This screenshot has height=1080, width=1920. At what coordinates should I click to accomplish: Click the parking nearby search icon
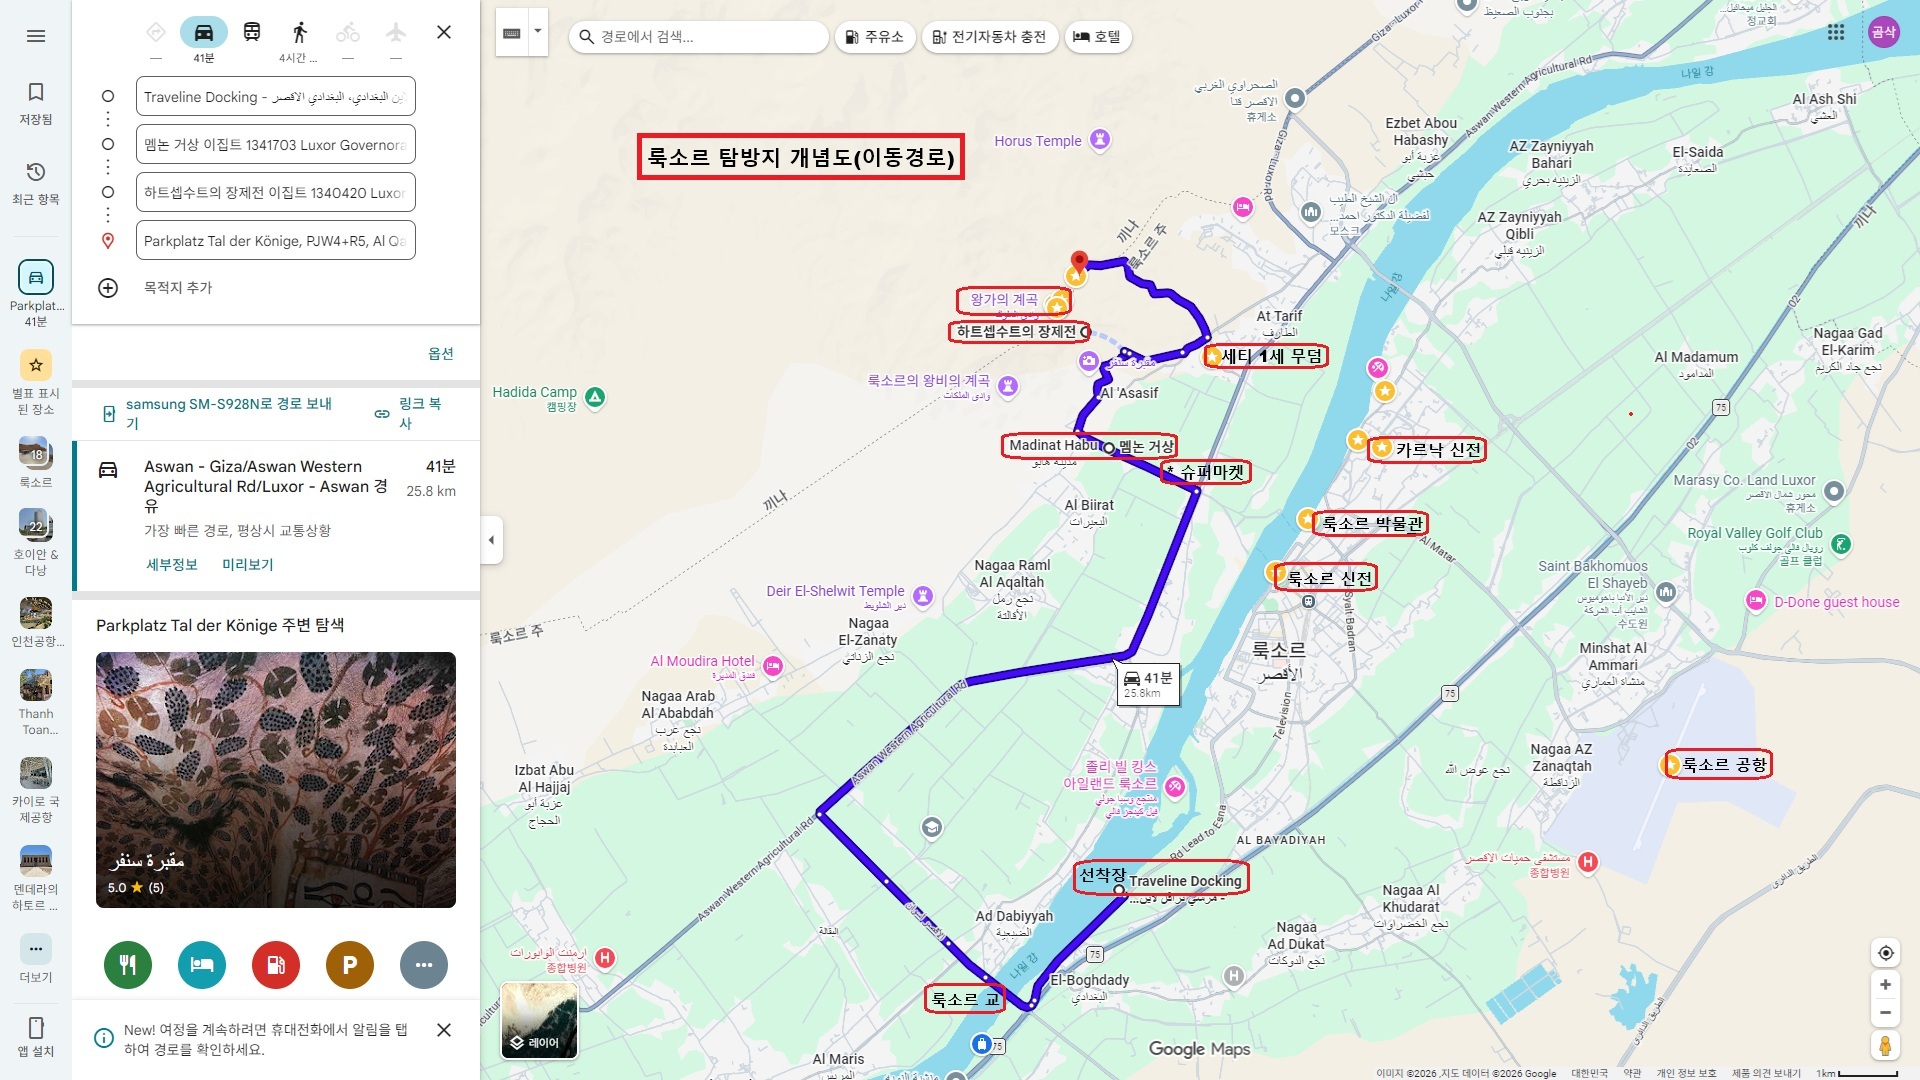click(350, 965)
